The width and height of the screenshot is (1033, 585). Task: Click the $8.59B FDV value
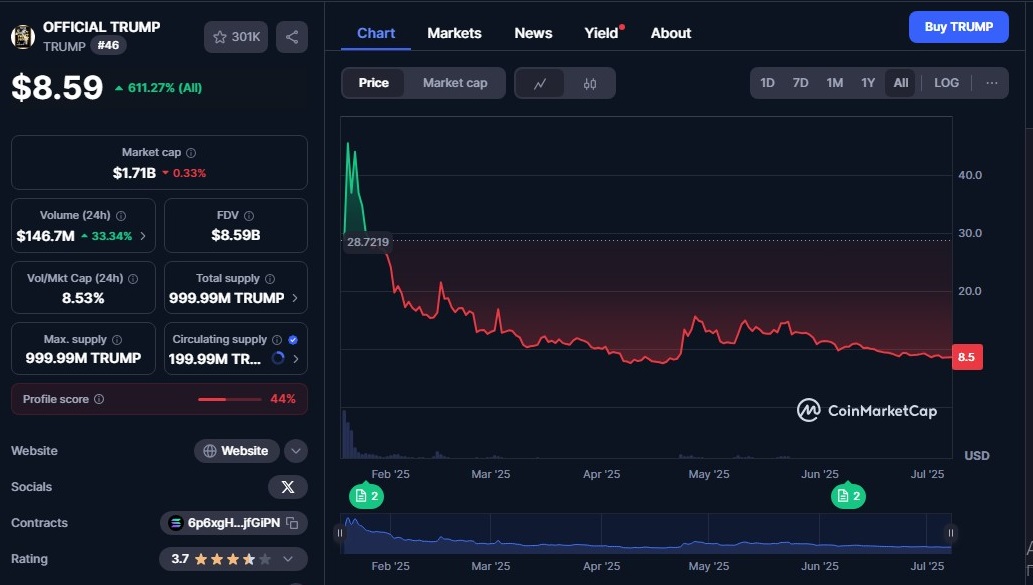(x=236, y=235)
